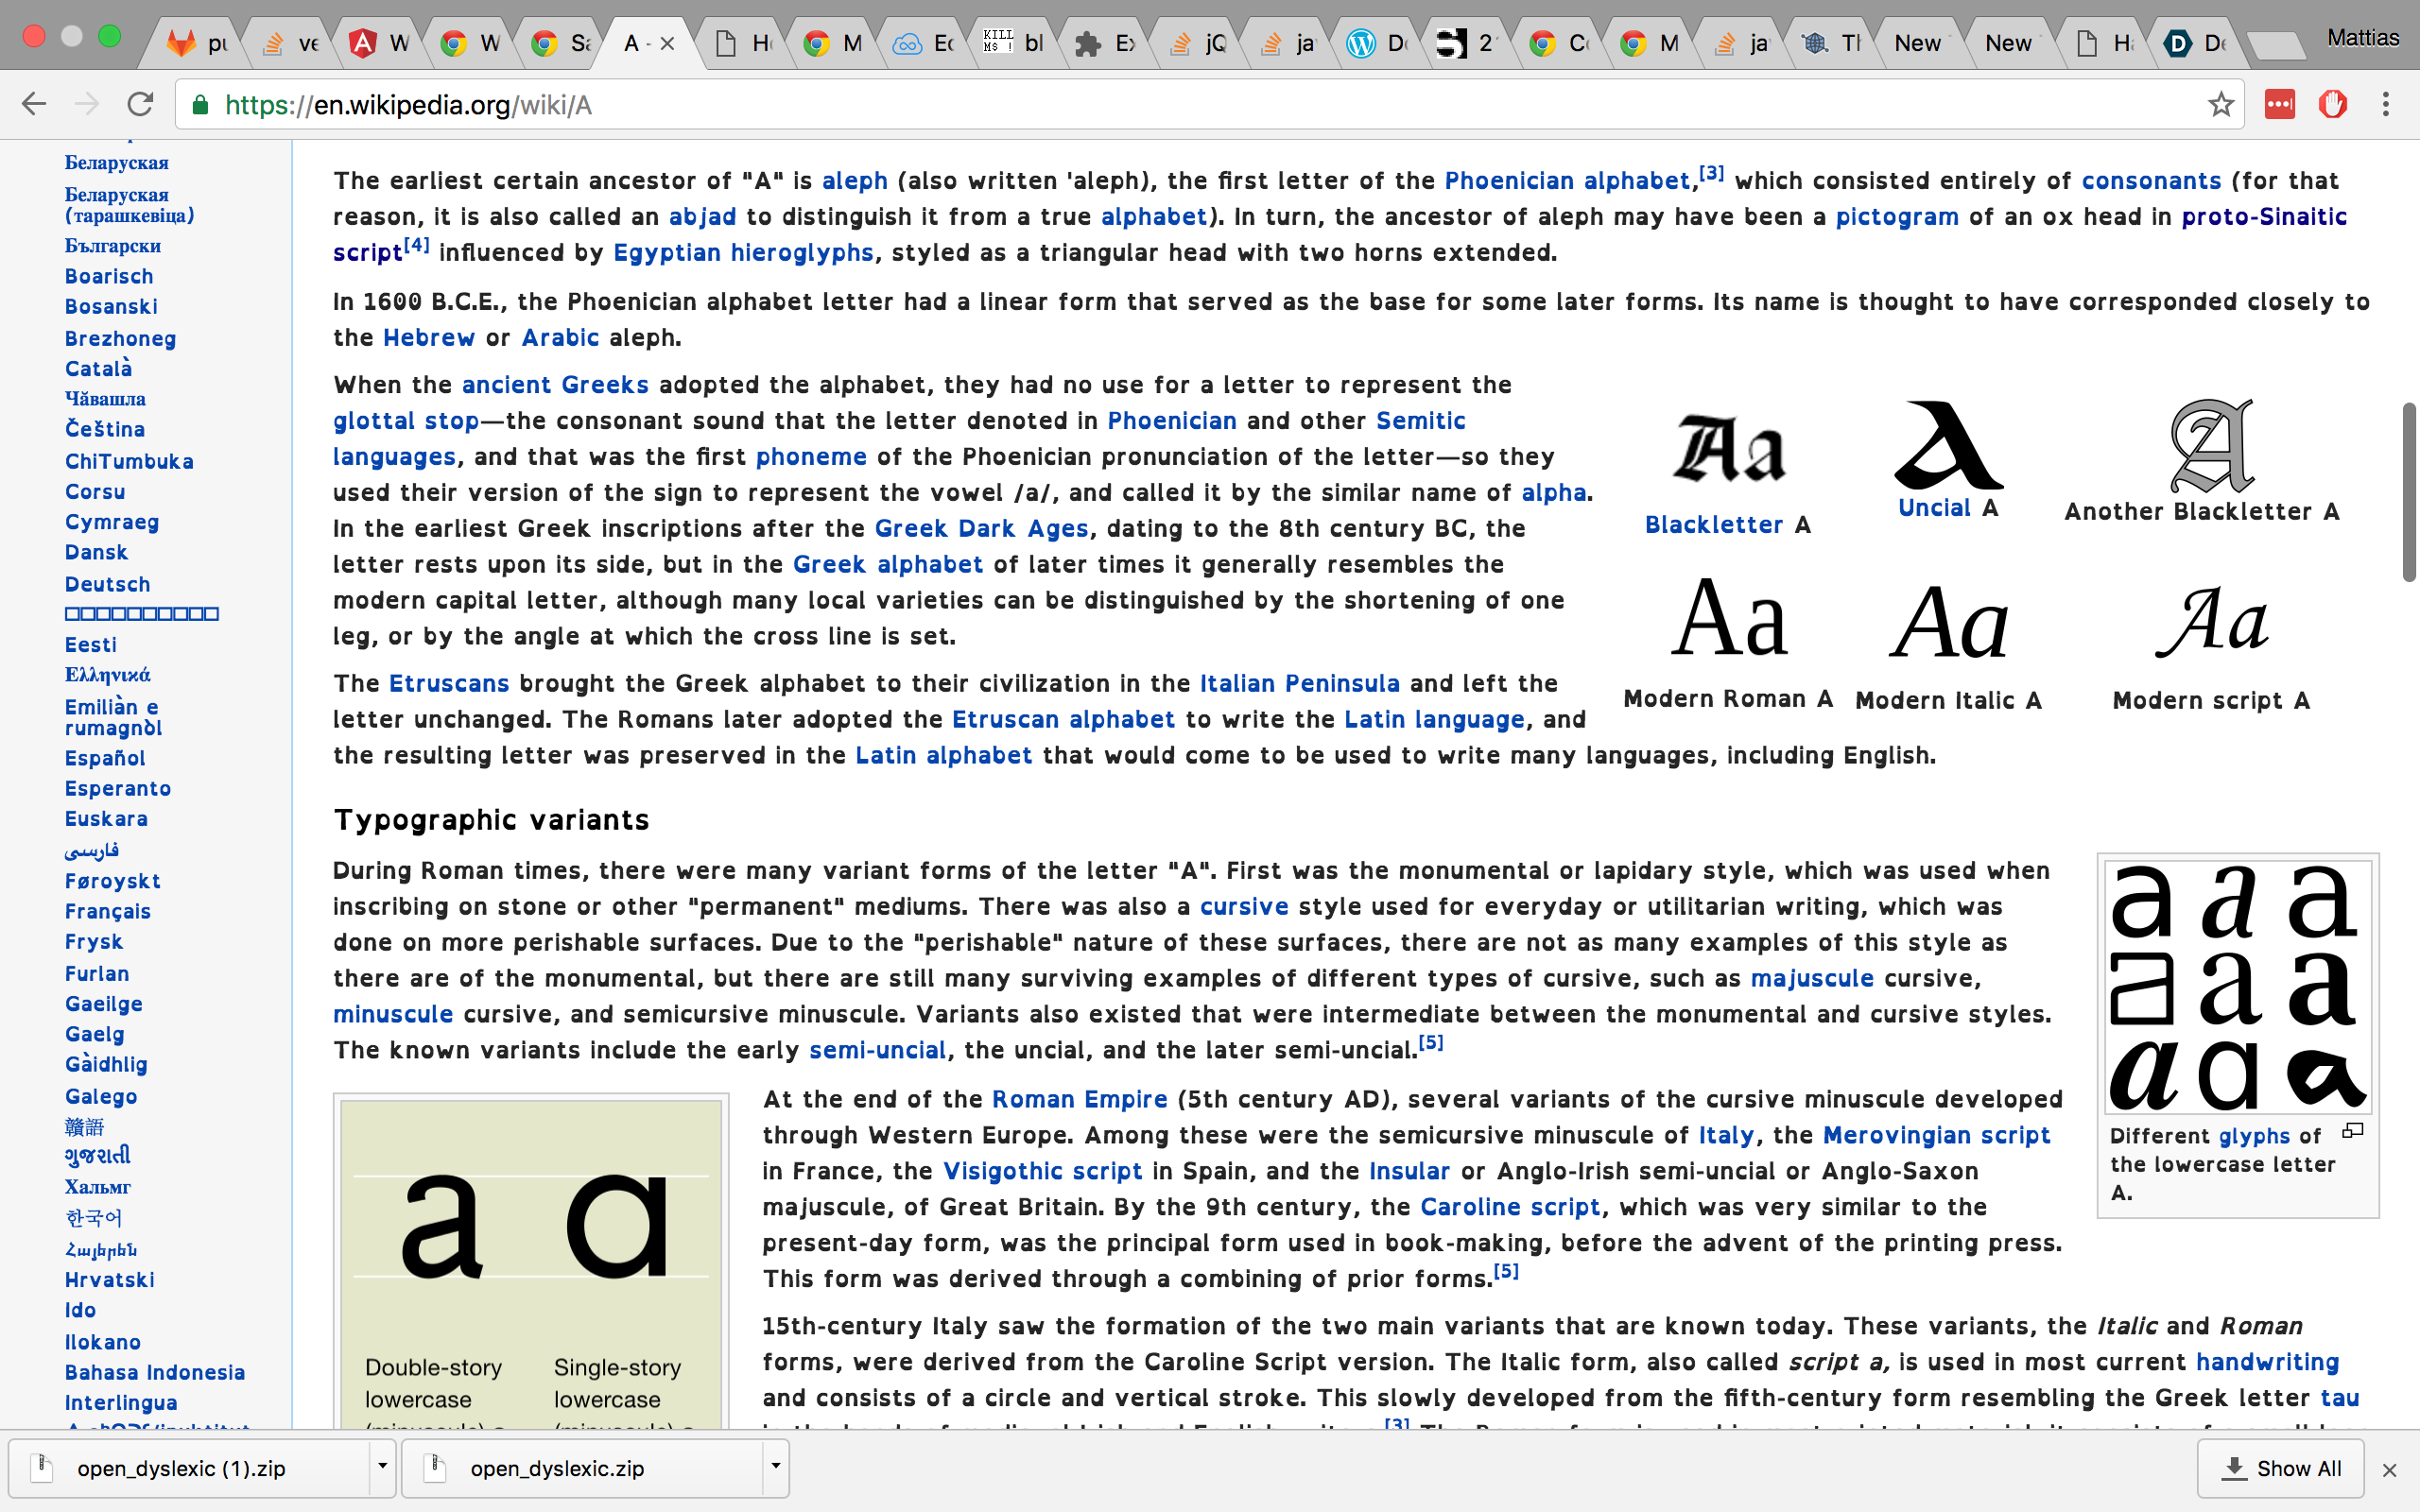2420x1512 pixels.
Task: Bookmark this page with the star icon
Action: click(2220, 104)
